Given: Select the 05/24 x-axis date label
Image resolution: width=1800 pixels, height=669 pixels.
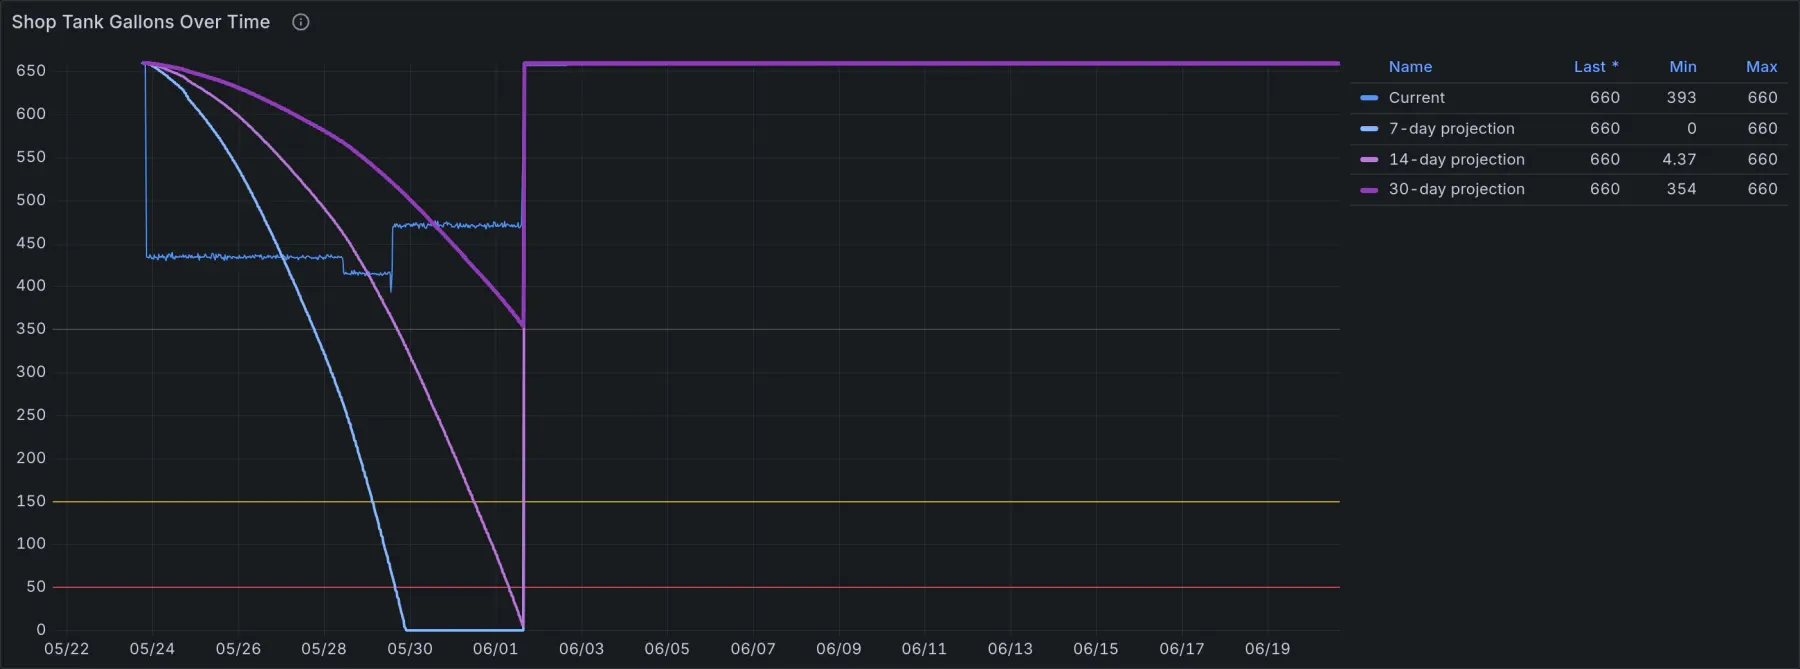Looking at the screenshot, I should click(x=152, y=649).
